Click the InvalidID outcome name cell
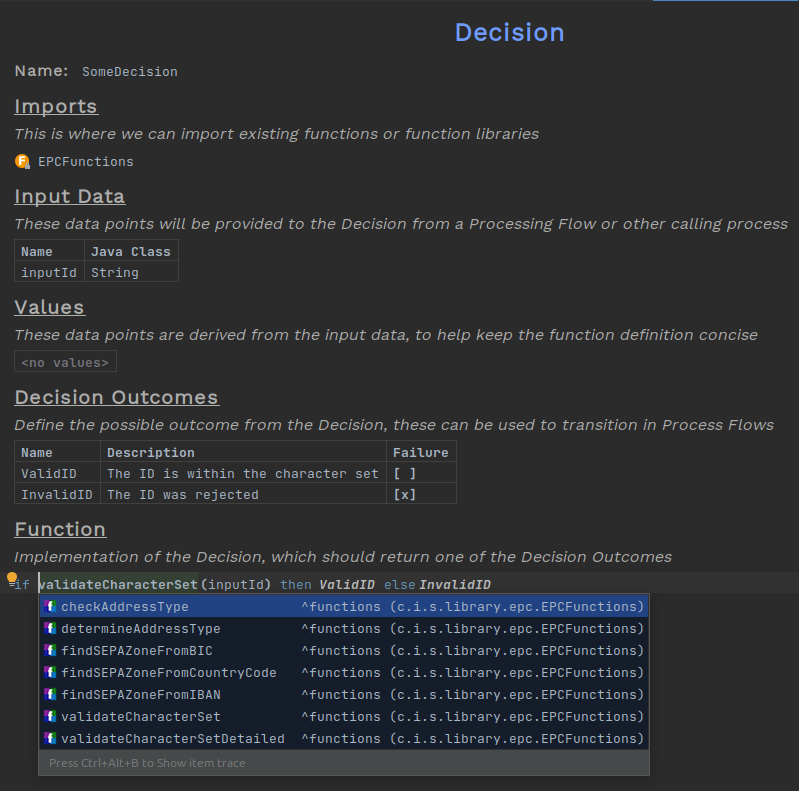799x791 pixels. (57, 494)
